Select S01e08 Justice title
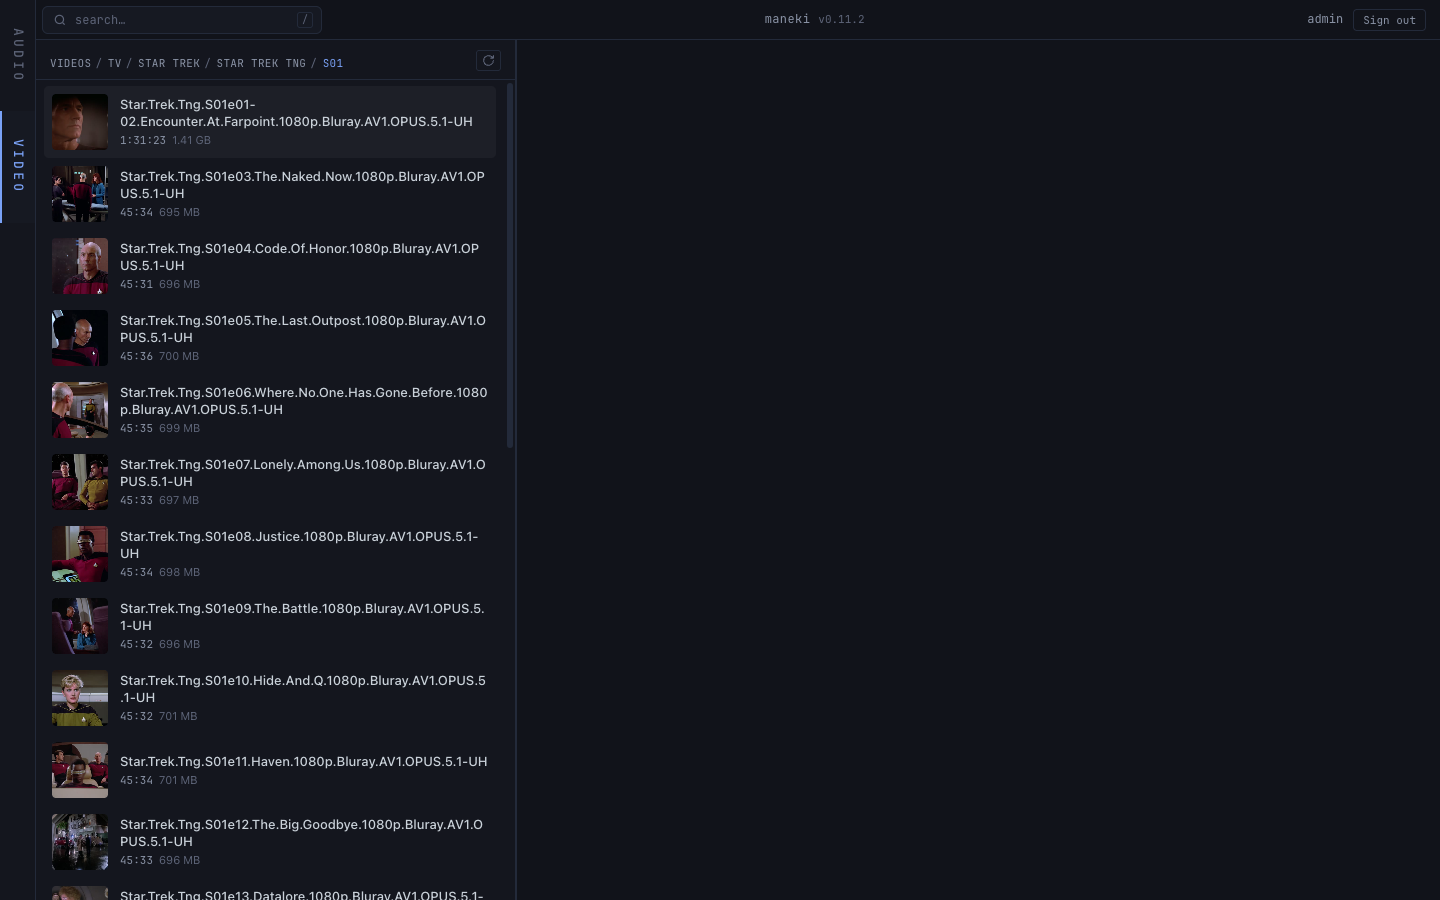Screen dimensions: 1440x900 (x=299, y=545)
